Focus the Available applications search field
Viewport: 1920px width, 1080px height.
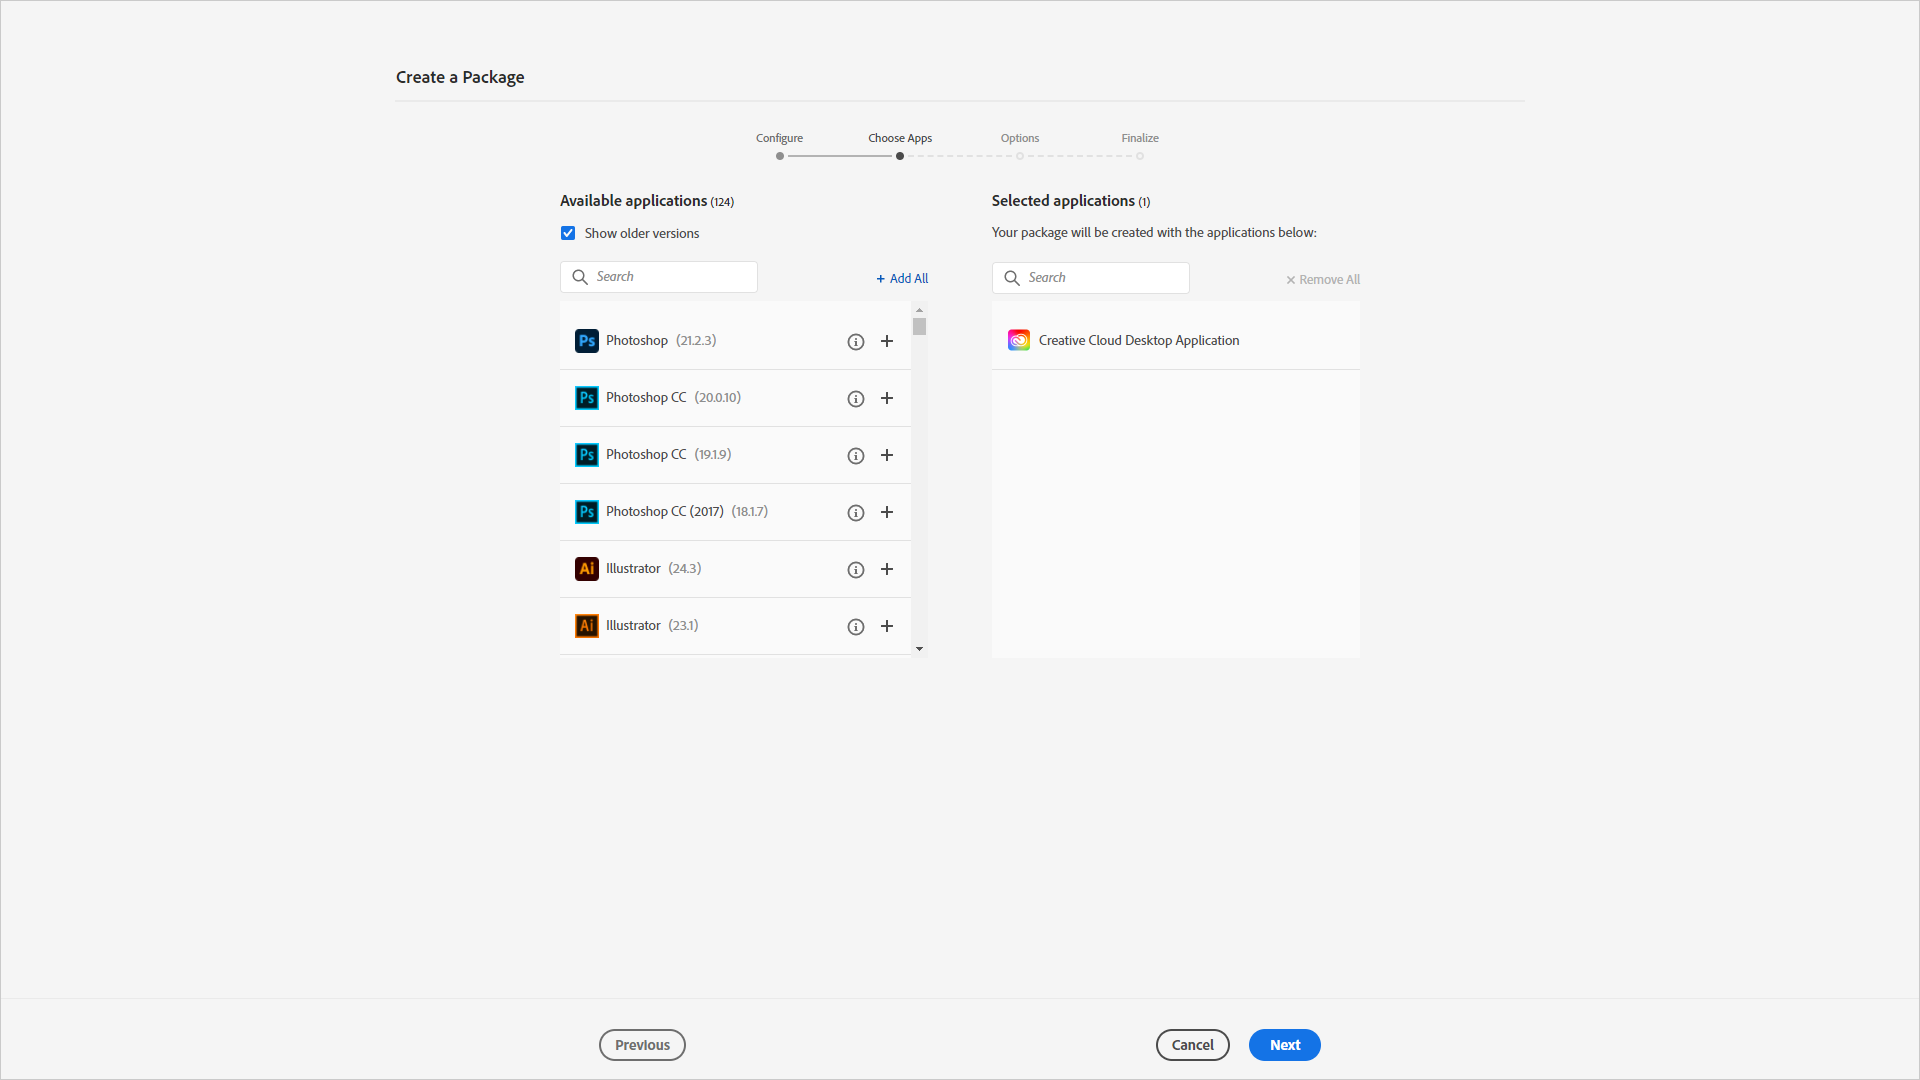tap(659, 277)
